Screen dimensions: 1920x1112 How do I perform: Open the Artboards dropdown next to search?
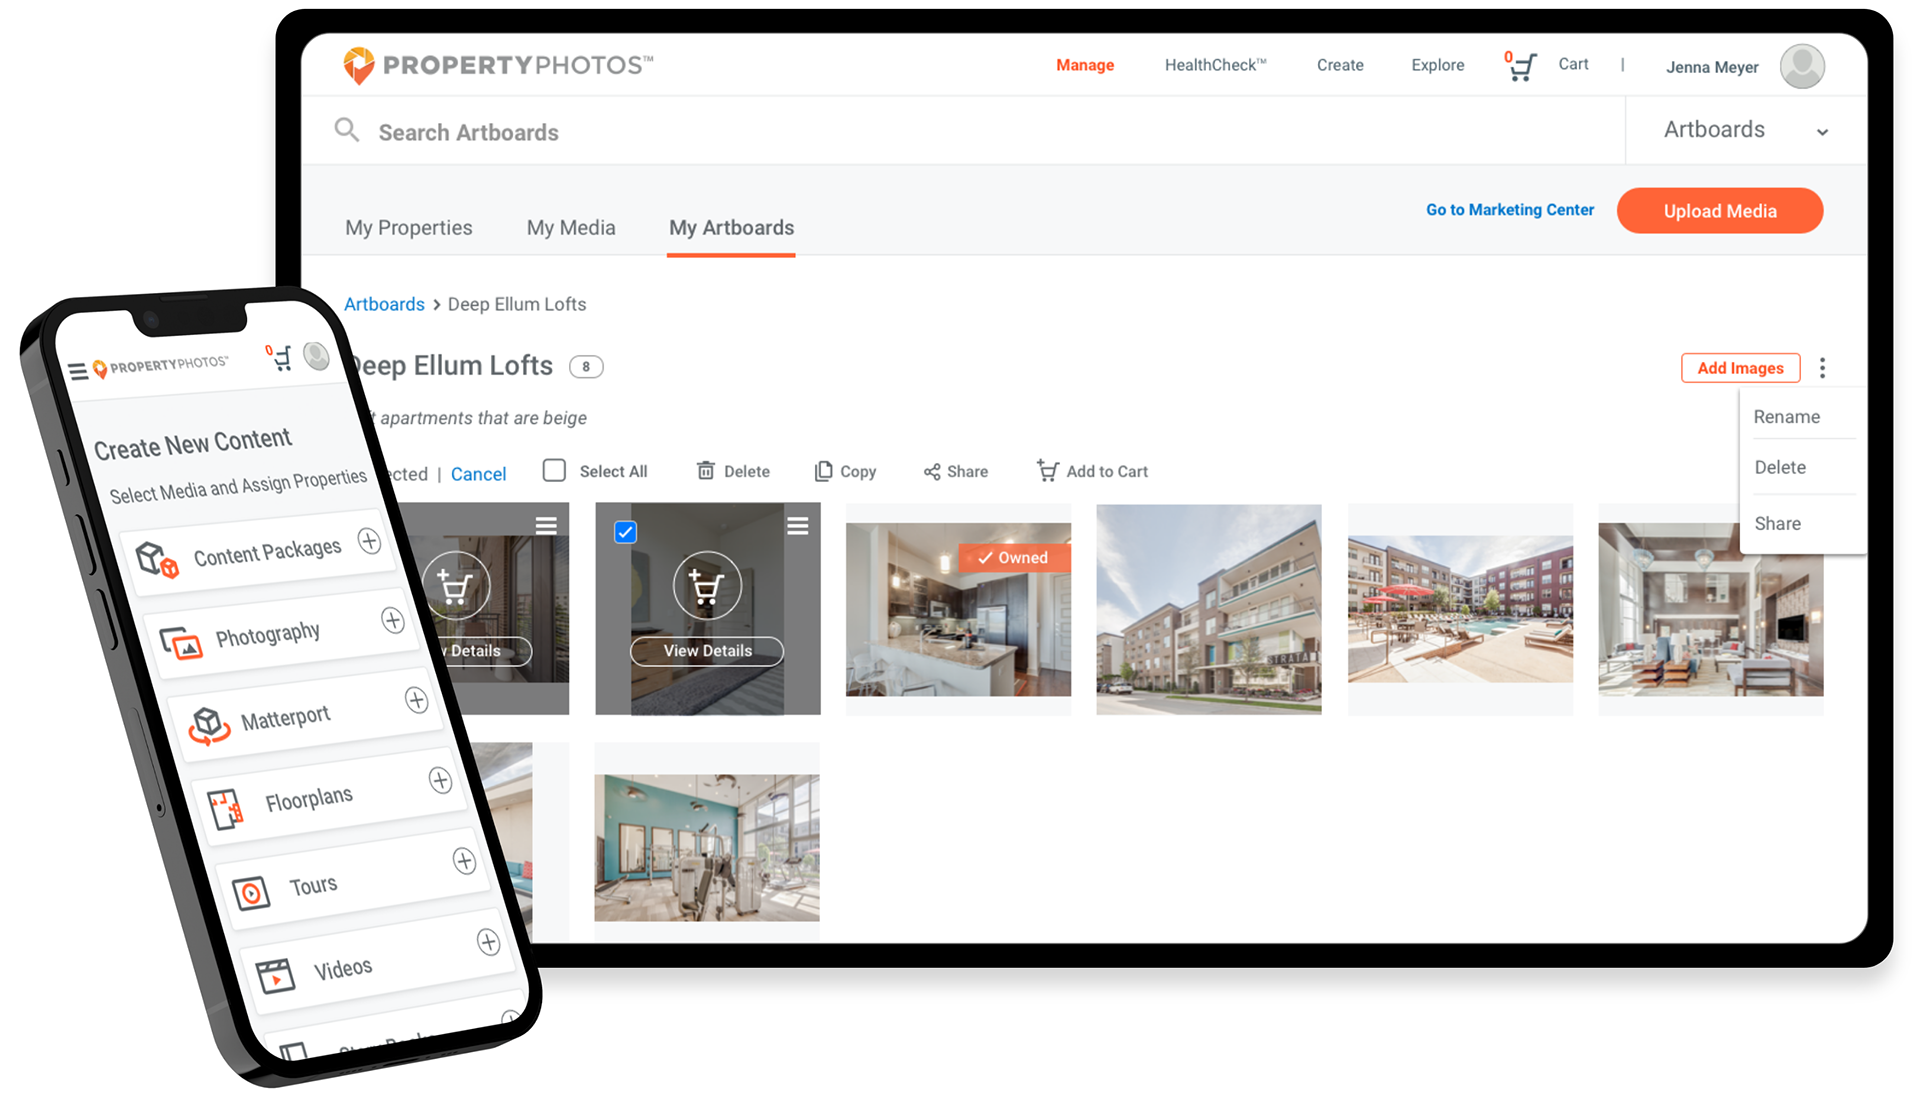[1746, 130]
